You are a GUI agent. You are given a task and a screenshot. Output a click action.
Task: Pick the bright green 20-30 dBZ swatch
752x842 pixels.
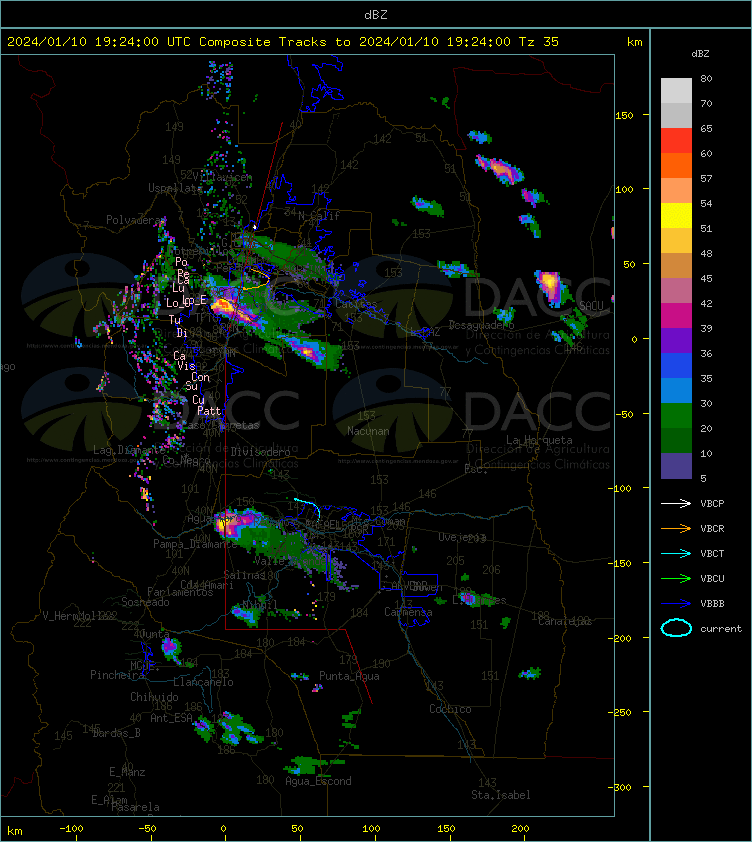coord(676,416)
